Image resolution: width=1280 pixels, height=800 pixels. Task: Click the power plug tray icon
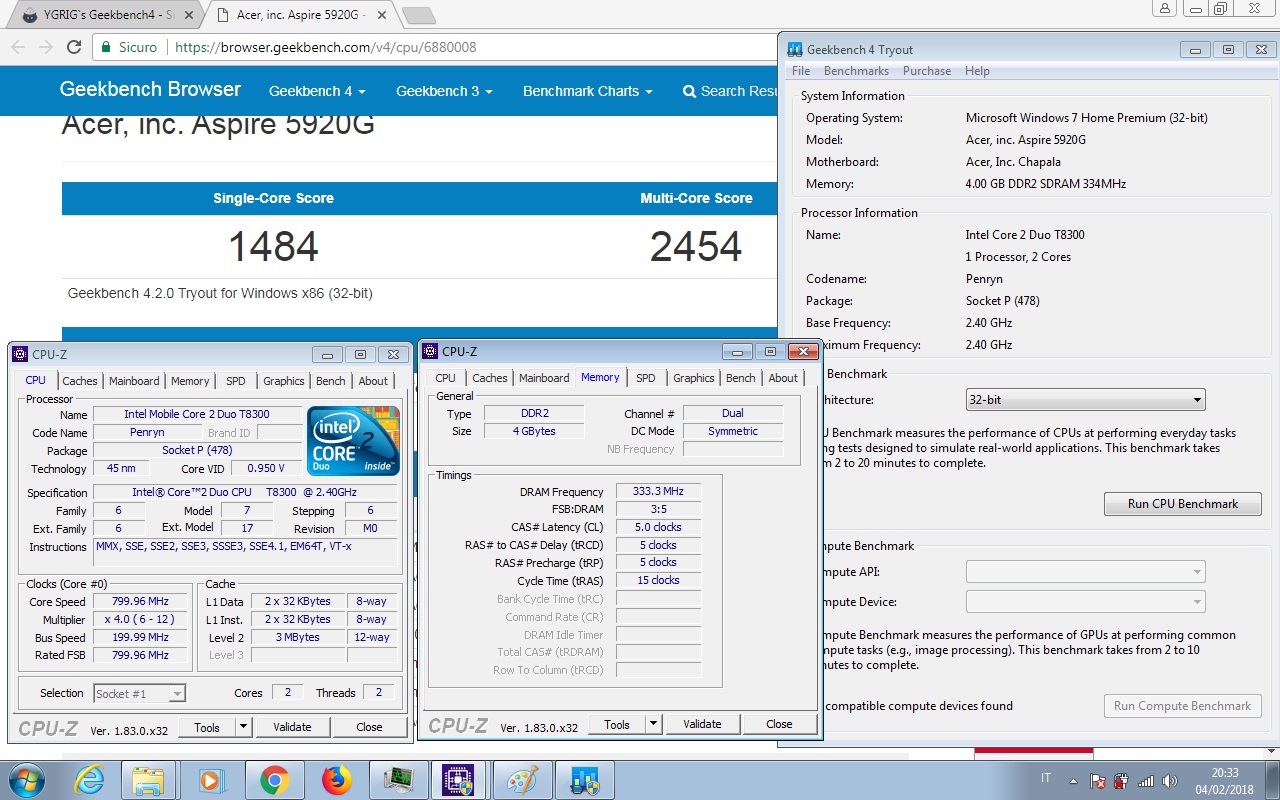(x=1122, y=781)
